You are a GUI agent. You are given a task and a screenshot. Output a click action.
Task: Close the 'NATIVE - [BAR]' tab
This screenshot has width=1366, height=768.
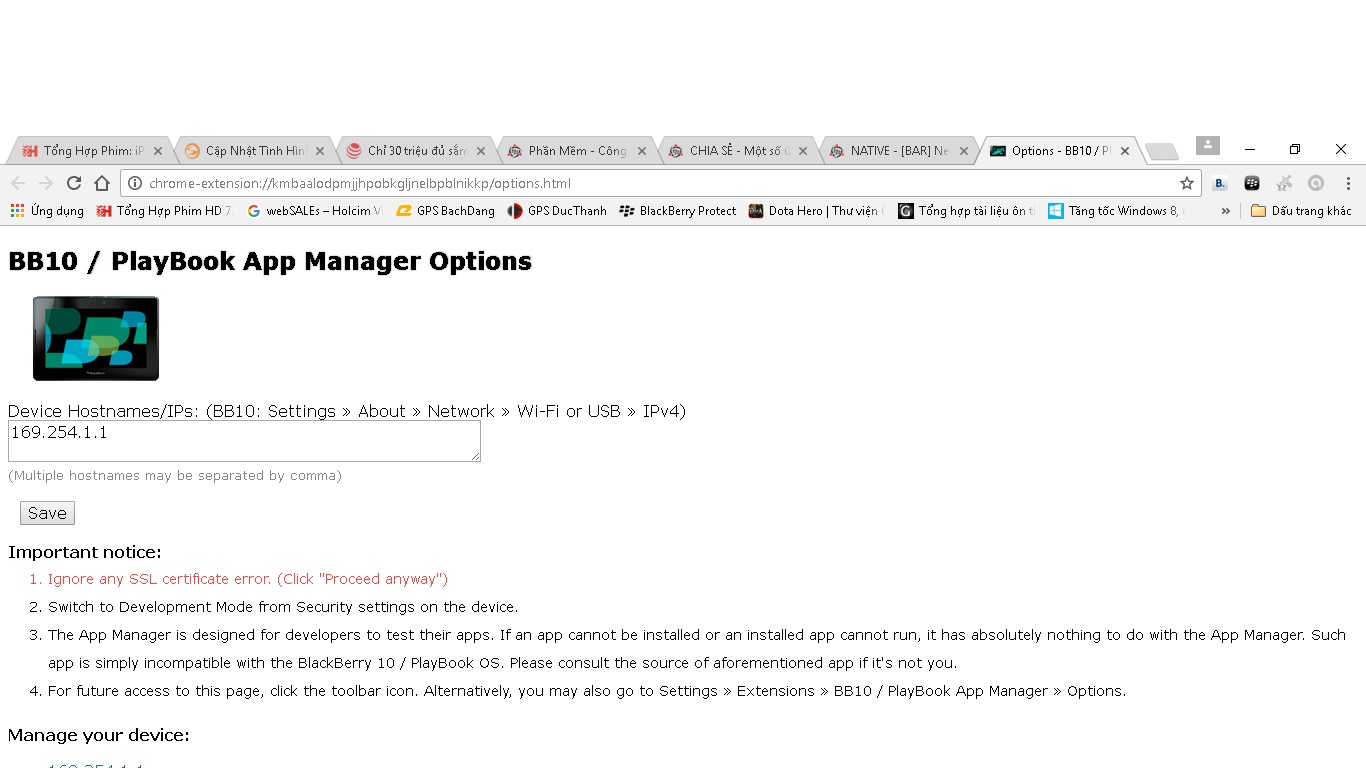point(964,151)
